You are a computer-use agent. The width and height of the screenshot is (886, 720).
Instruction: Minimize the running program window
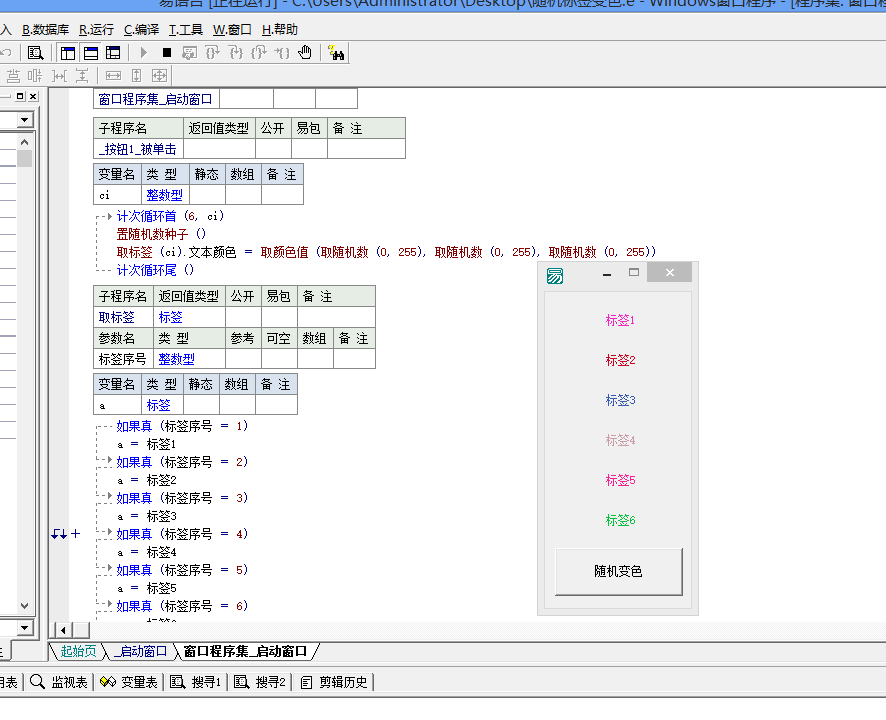coord(607,274)
